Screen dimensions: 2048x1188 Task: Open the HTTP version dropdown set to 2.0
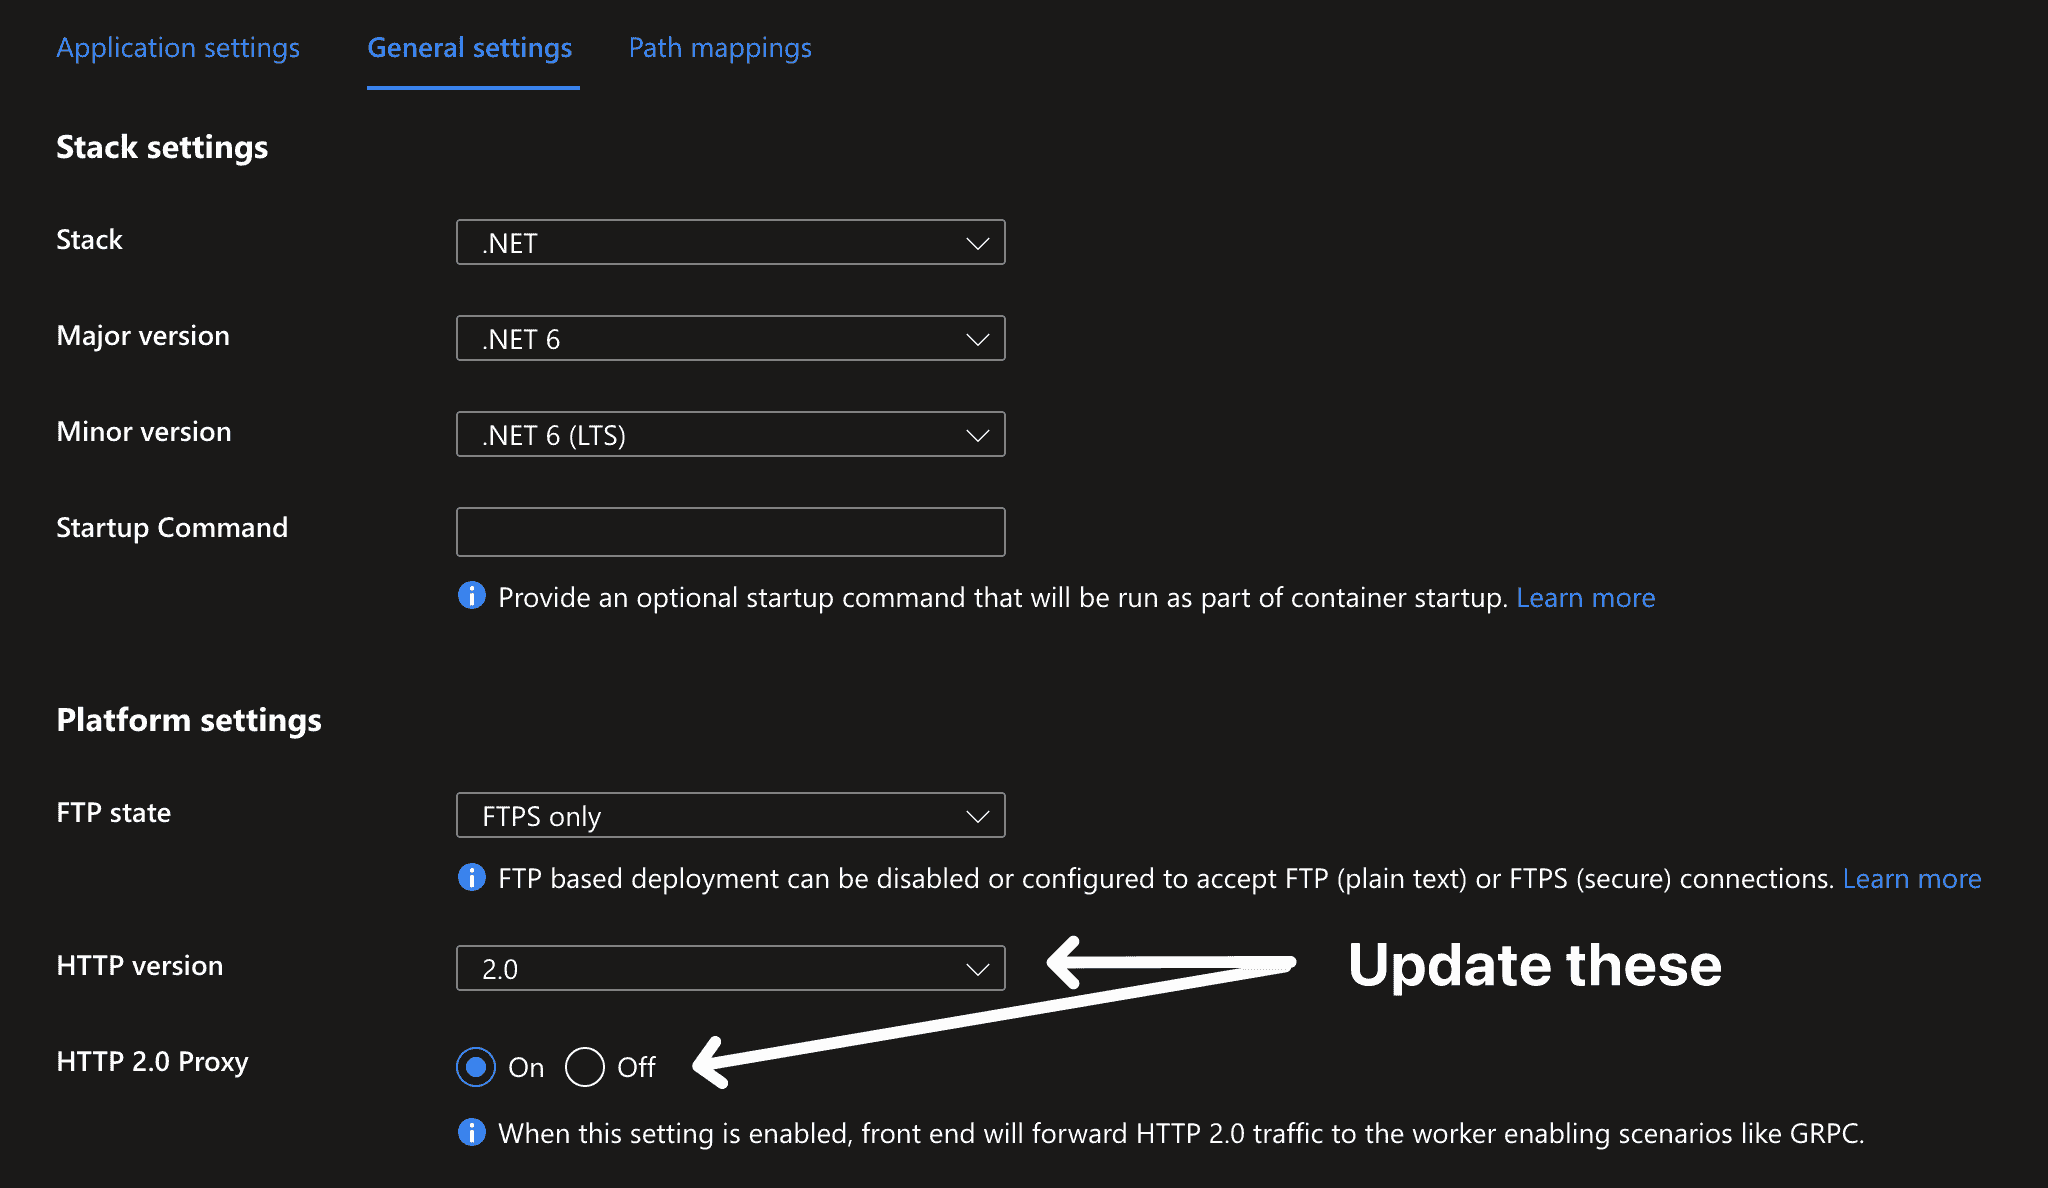pyautogui.click(x=730, y=968)
